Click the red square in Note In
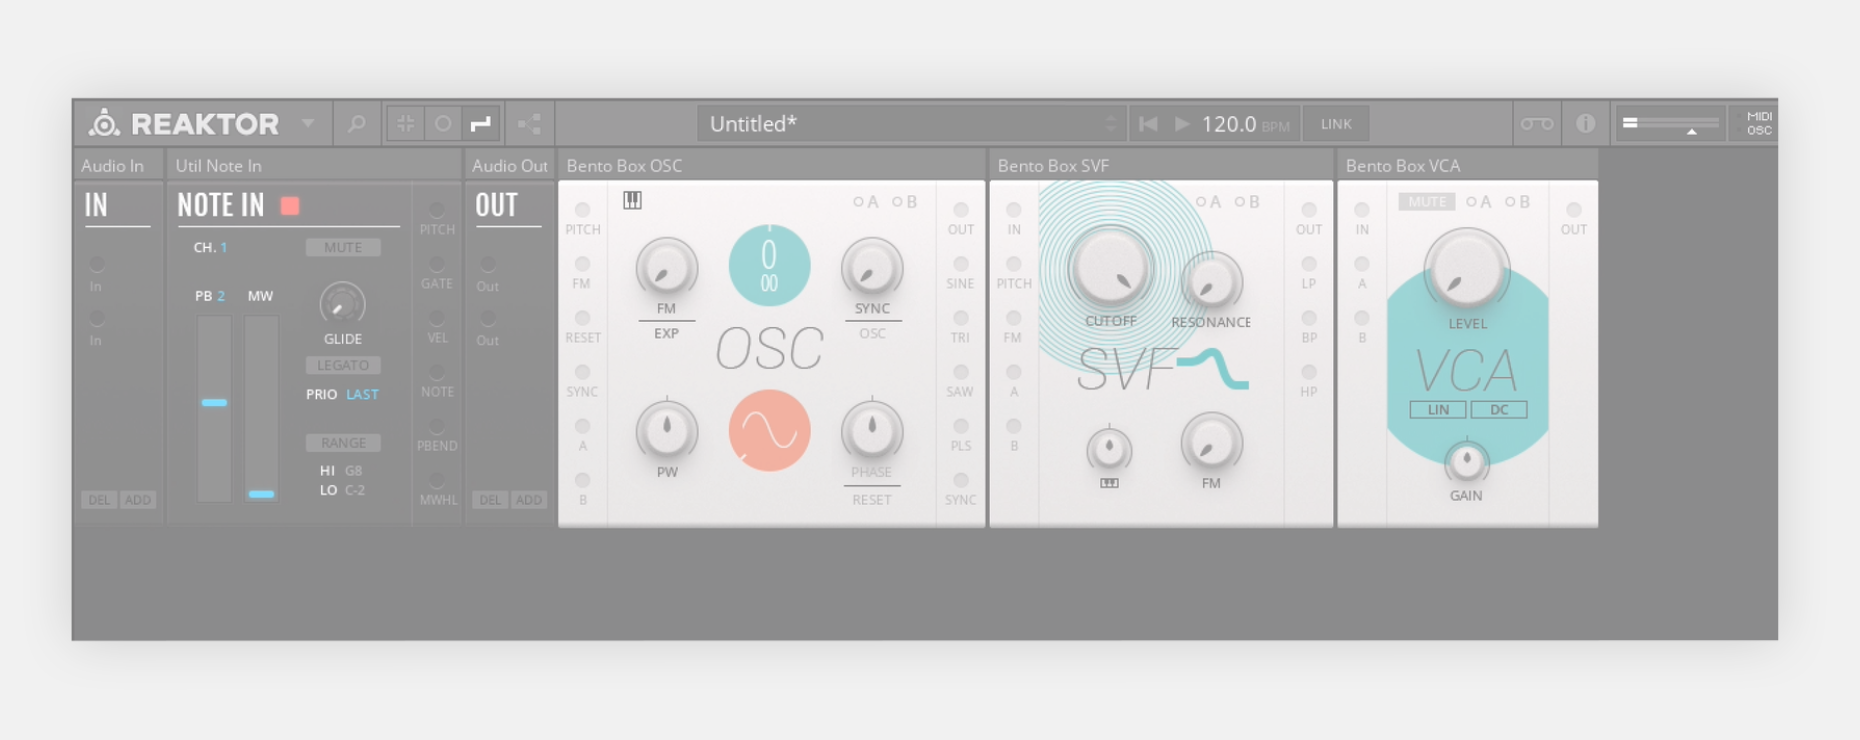 click(290, 205)
